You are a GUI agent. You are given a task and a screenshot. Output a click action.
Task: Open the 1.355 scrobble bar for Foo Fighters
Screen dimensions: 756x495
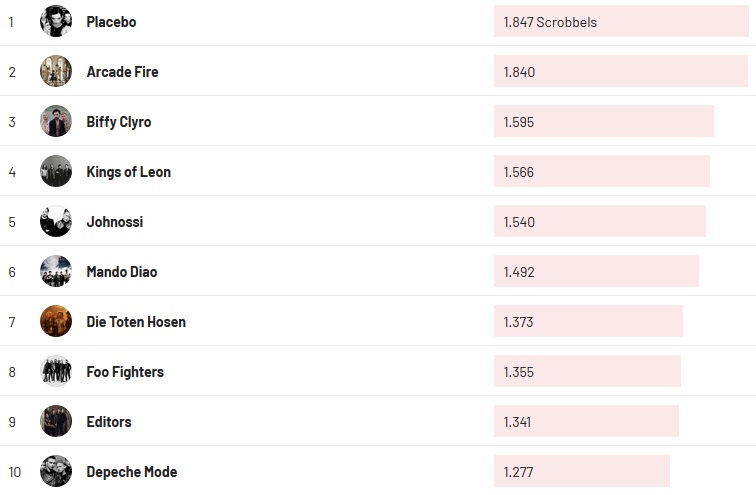coord(587,372)
